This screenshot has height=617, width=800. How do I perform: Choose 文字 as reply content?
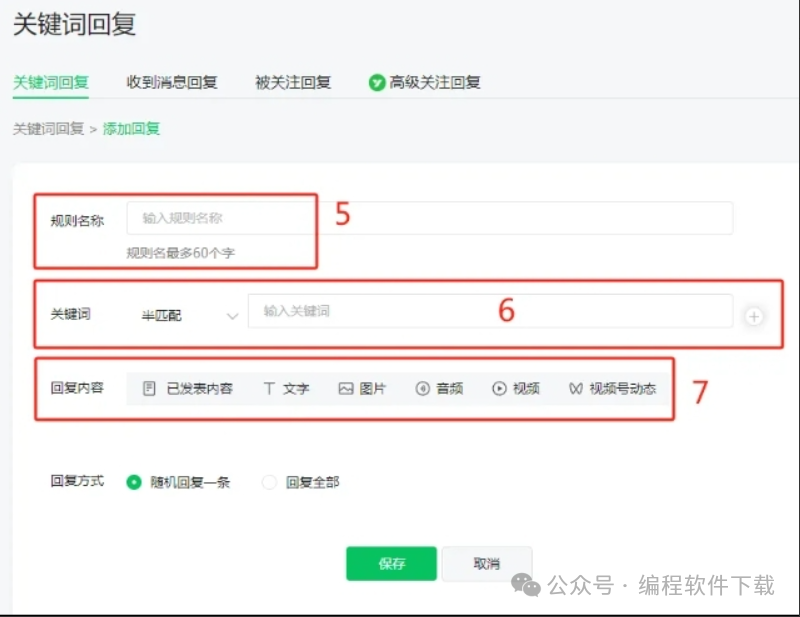(x=286, y=389)
